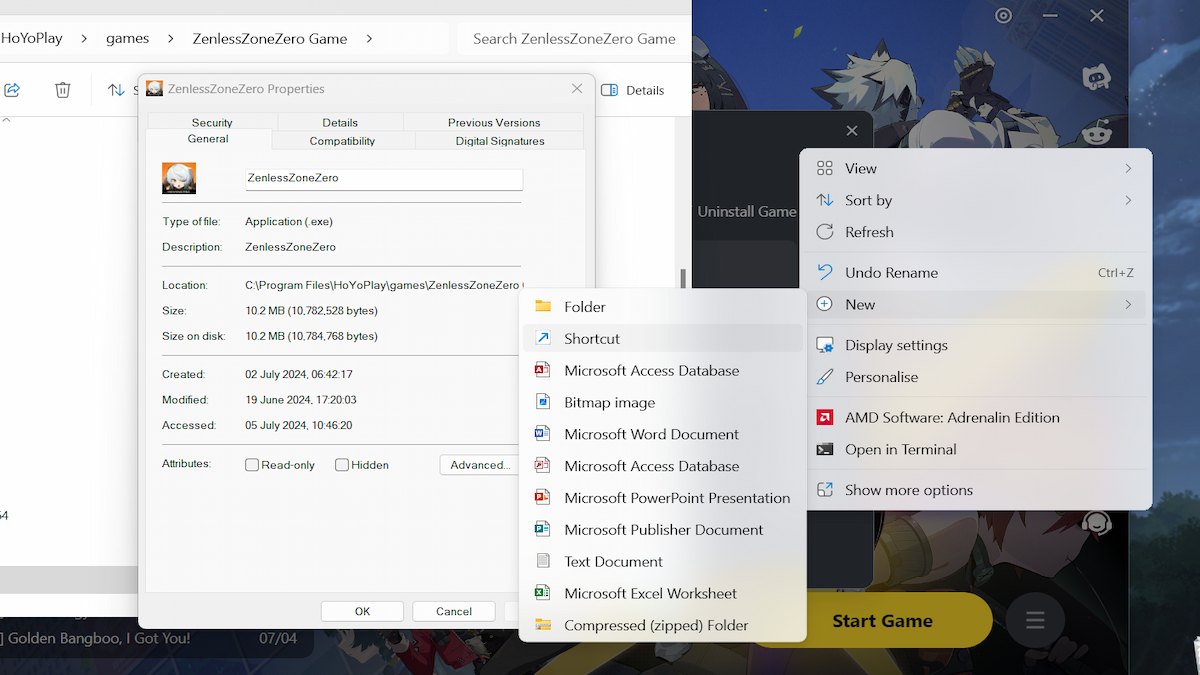The height and width of the screenshot is (675, 1200).
Task: Open the HoYoPlay settings gear
Action: (x=1003, y=16)
